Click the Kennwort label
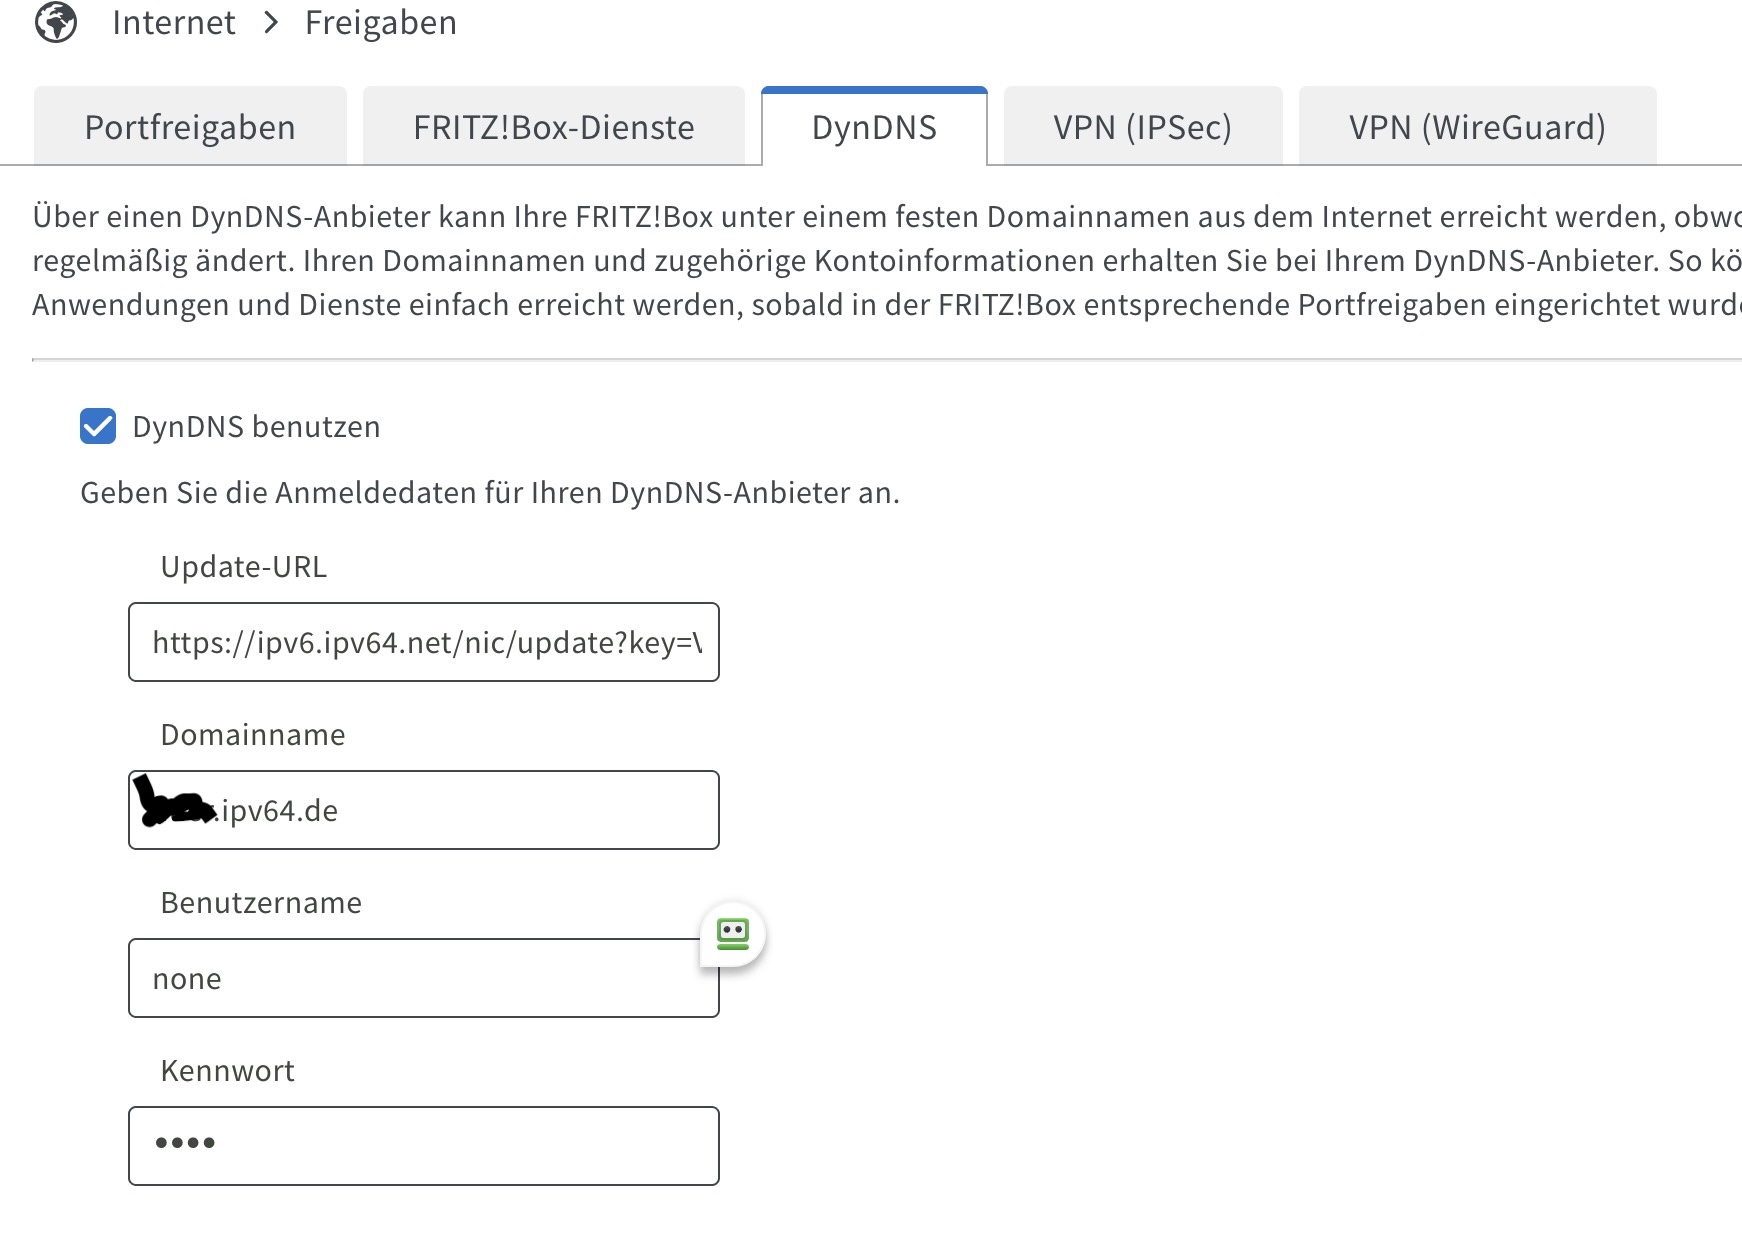The image size is (1742, 1242). tap(228, 1071)
